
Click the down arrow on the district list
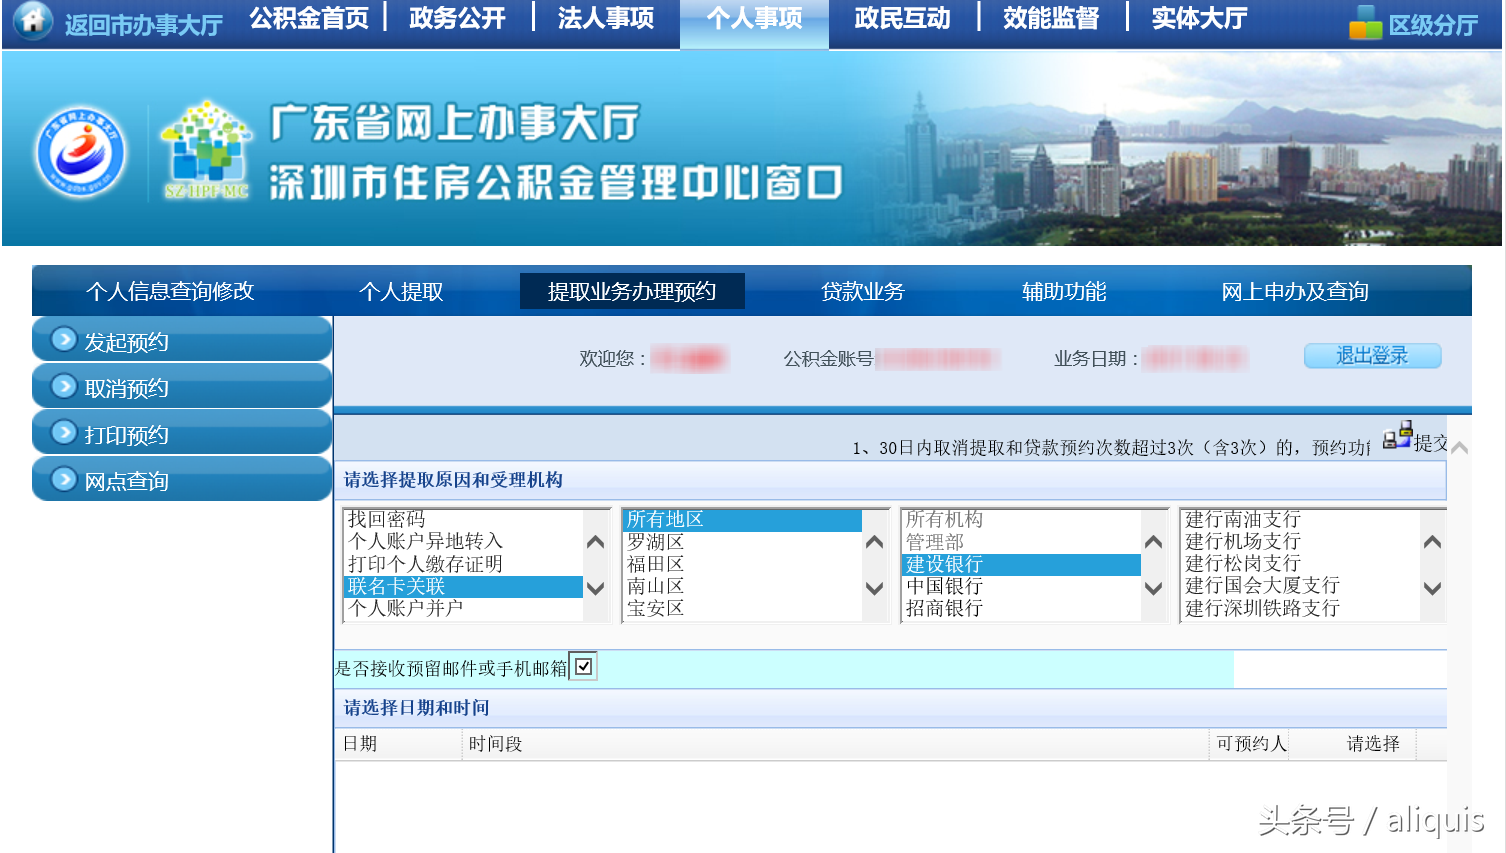[x=872, y=589]
